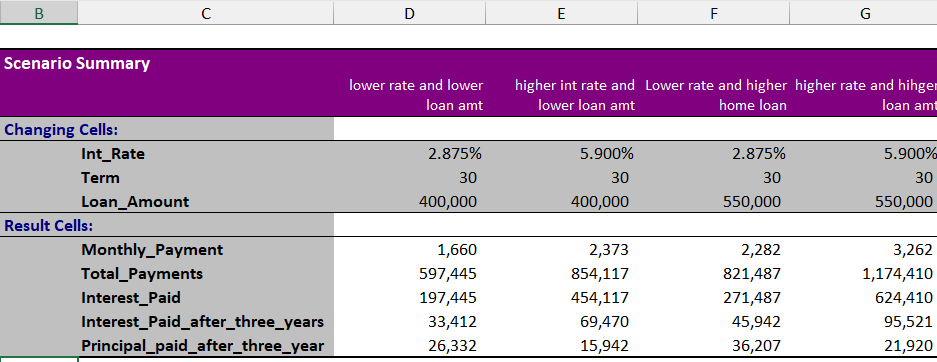Screen dimensions: 937x362
Task: Click the Interest_Paid row label
Action: pos(131,297)
